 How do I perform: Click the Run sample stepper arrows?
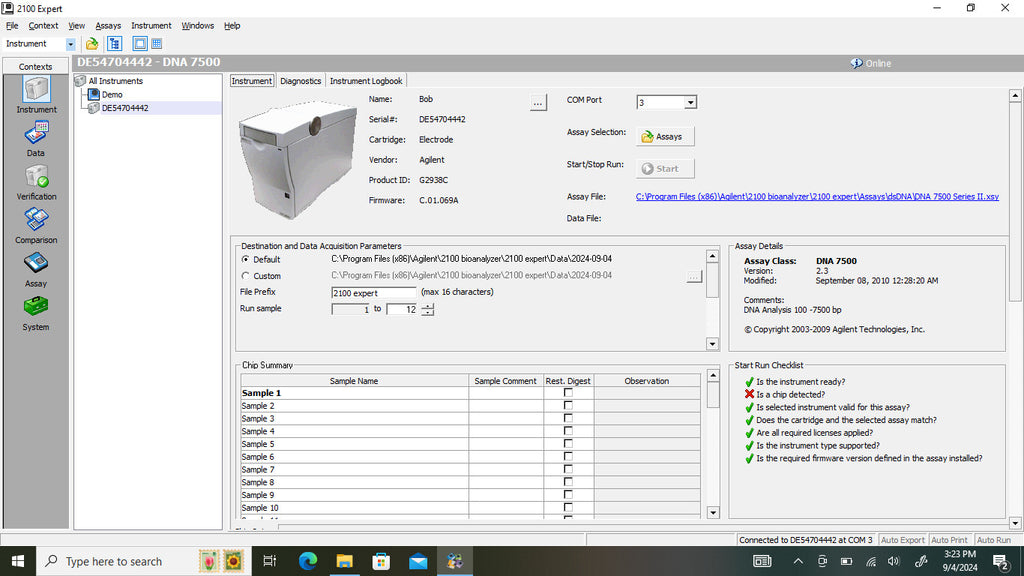[428, 310]
